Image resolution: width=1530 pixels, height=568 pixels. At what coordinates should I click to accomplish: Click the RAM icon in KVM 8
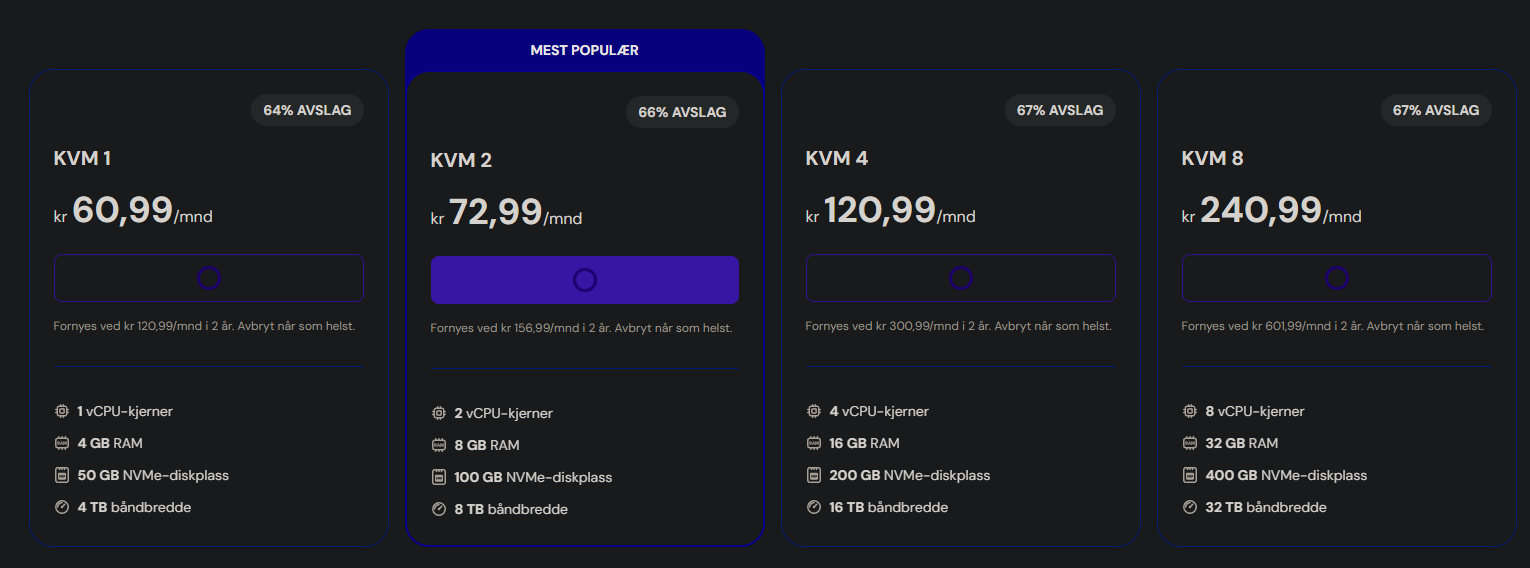pos(1189,443)
